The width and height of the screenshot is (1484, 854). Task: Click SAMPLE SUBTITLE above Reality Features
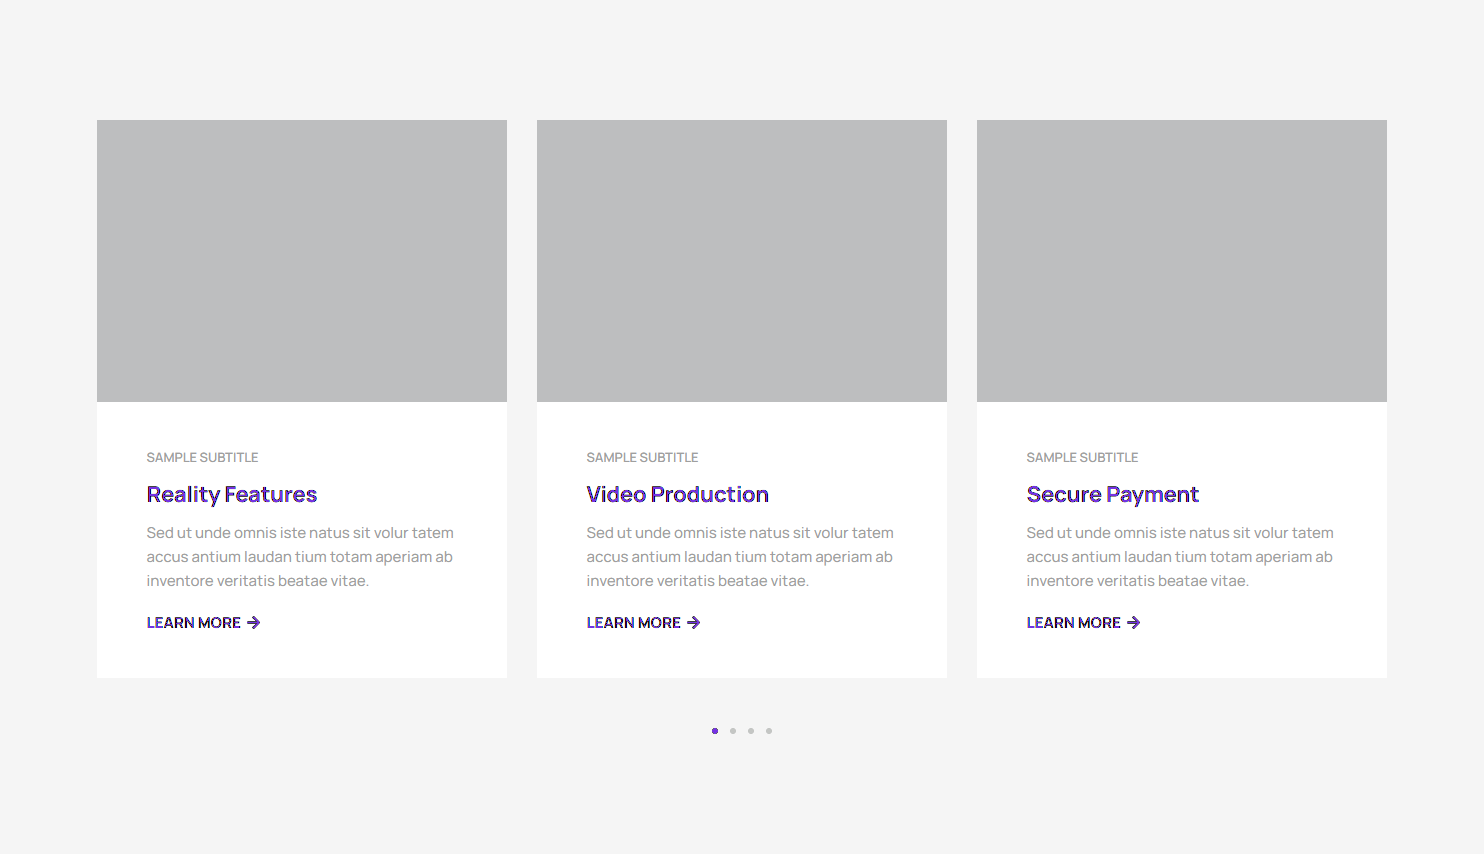pos(202,458)
